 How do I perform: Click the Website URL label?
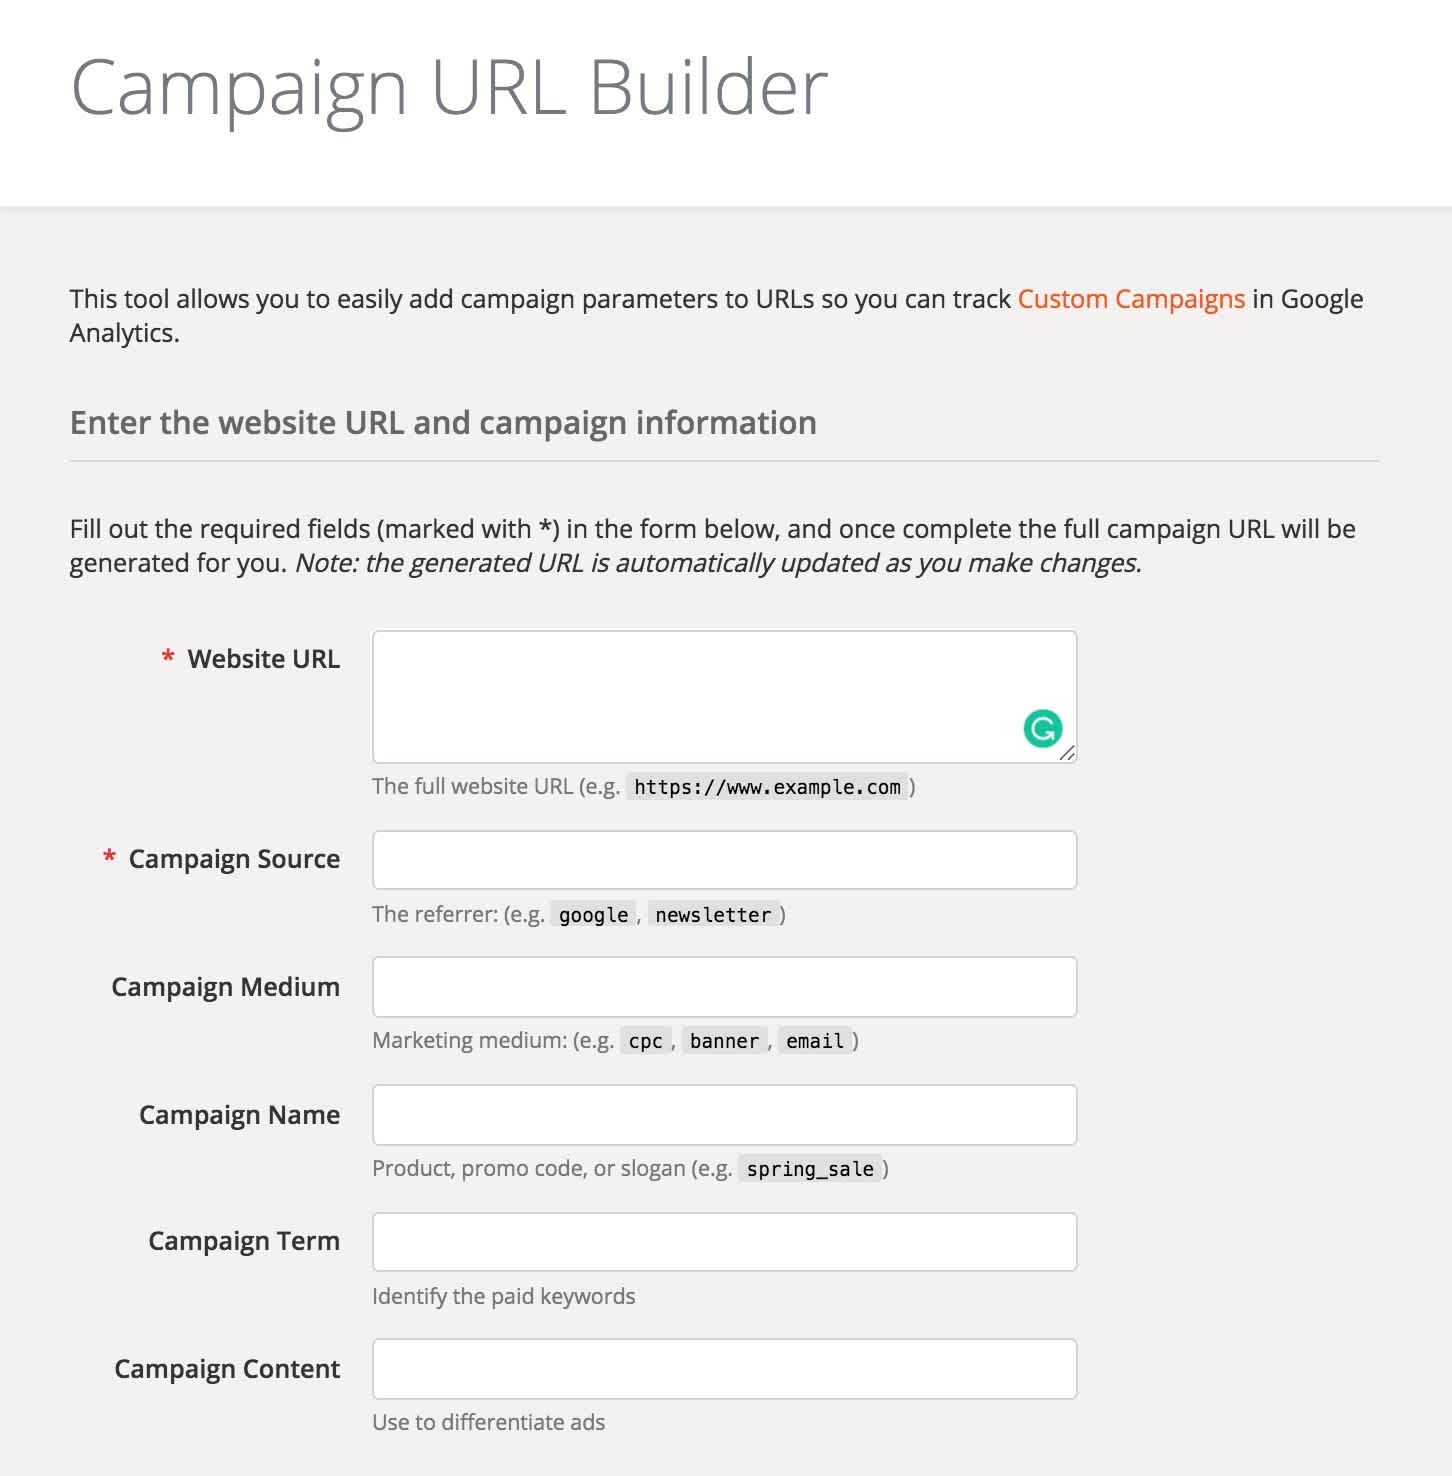[x=264, y=659]
